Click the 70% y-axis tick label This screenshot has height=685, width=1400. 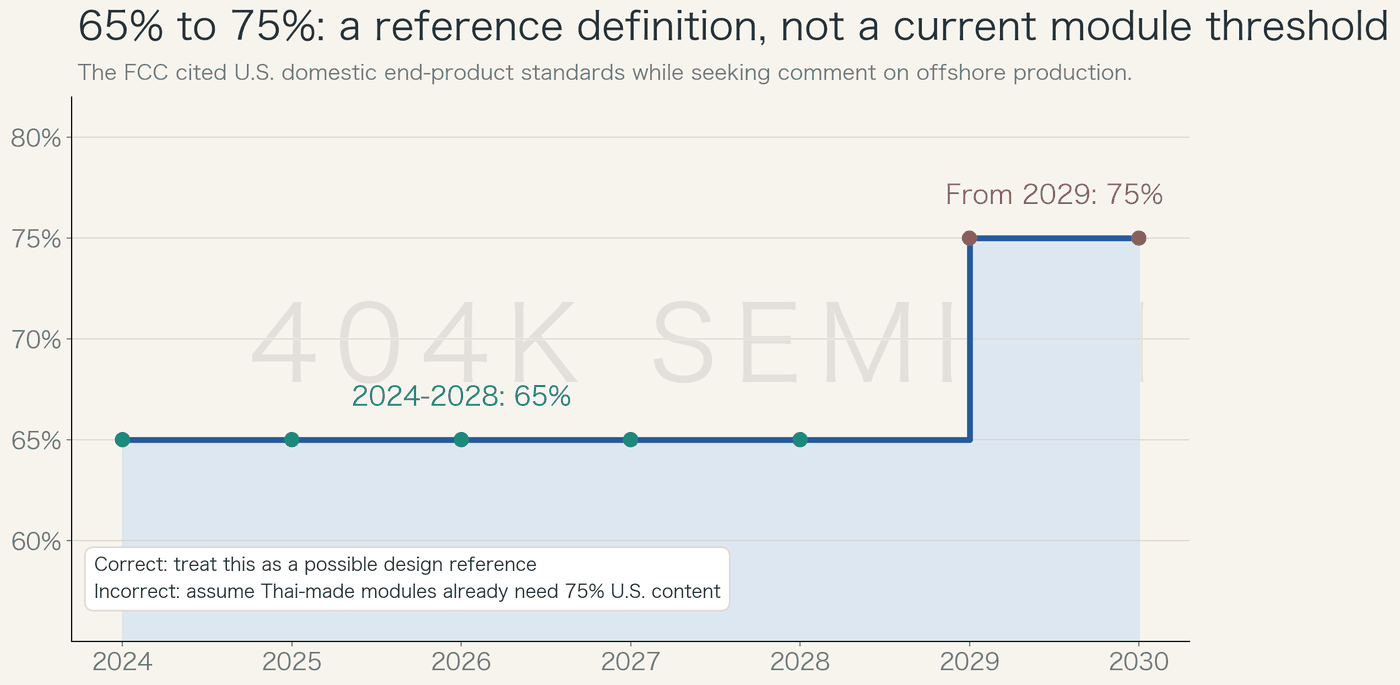point(36,340)
